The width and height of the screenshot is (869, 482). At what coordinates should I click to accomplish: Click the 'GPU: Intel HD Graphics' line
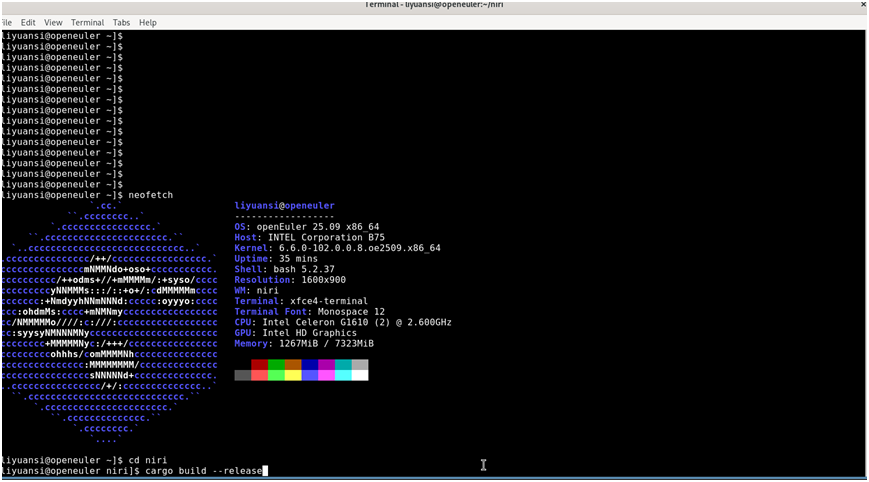[295, 333]
